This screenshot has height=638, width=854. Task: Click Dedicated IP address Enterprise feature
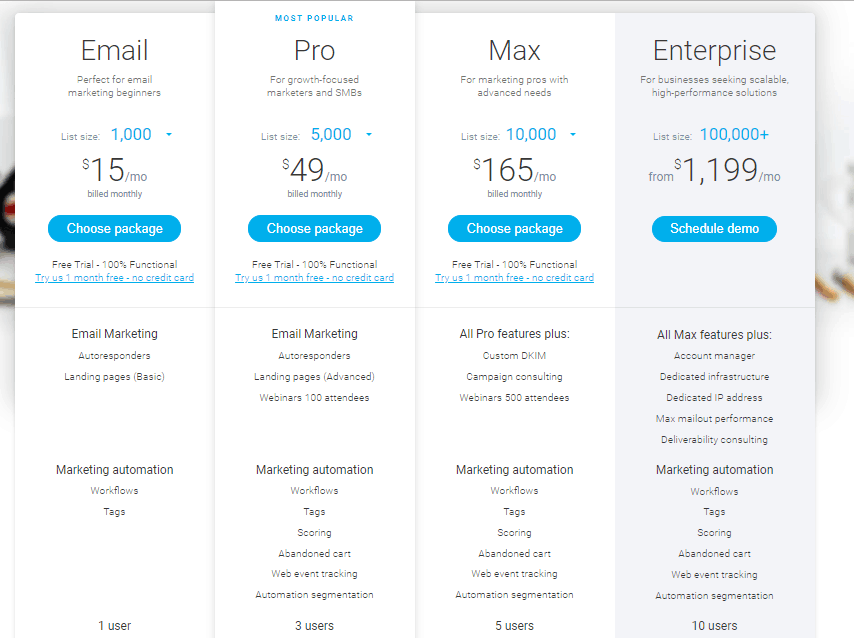714,398
